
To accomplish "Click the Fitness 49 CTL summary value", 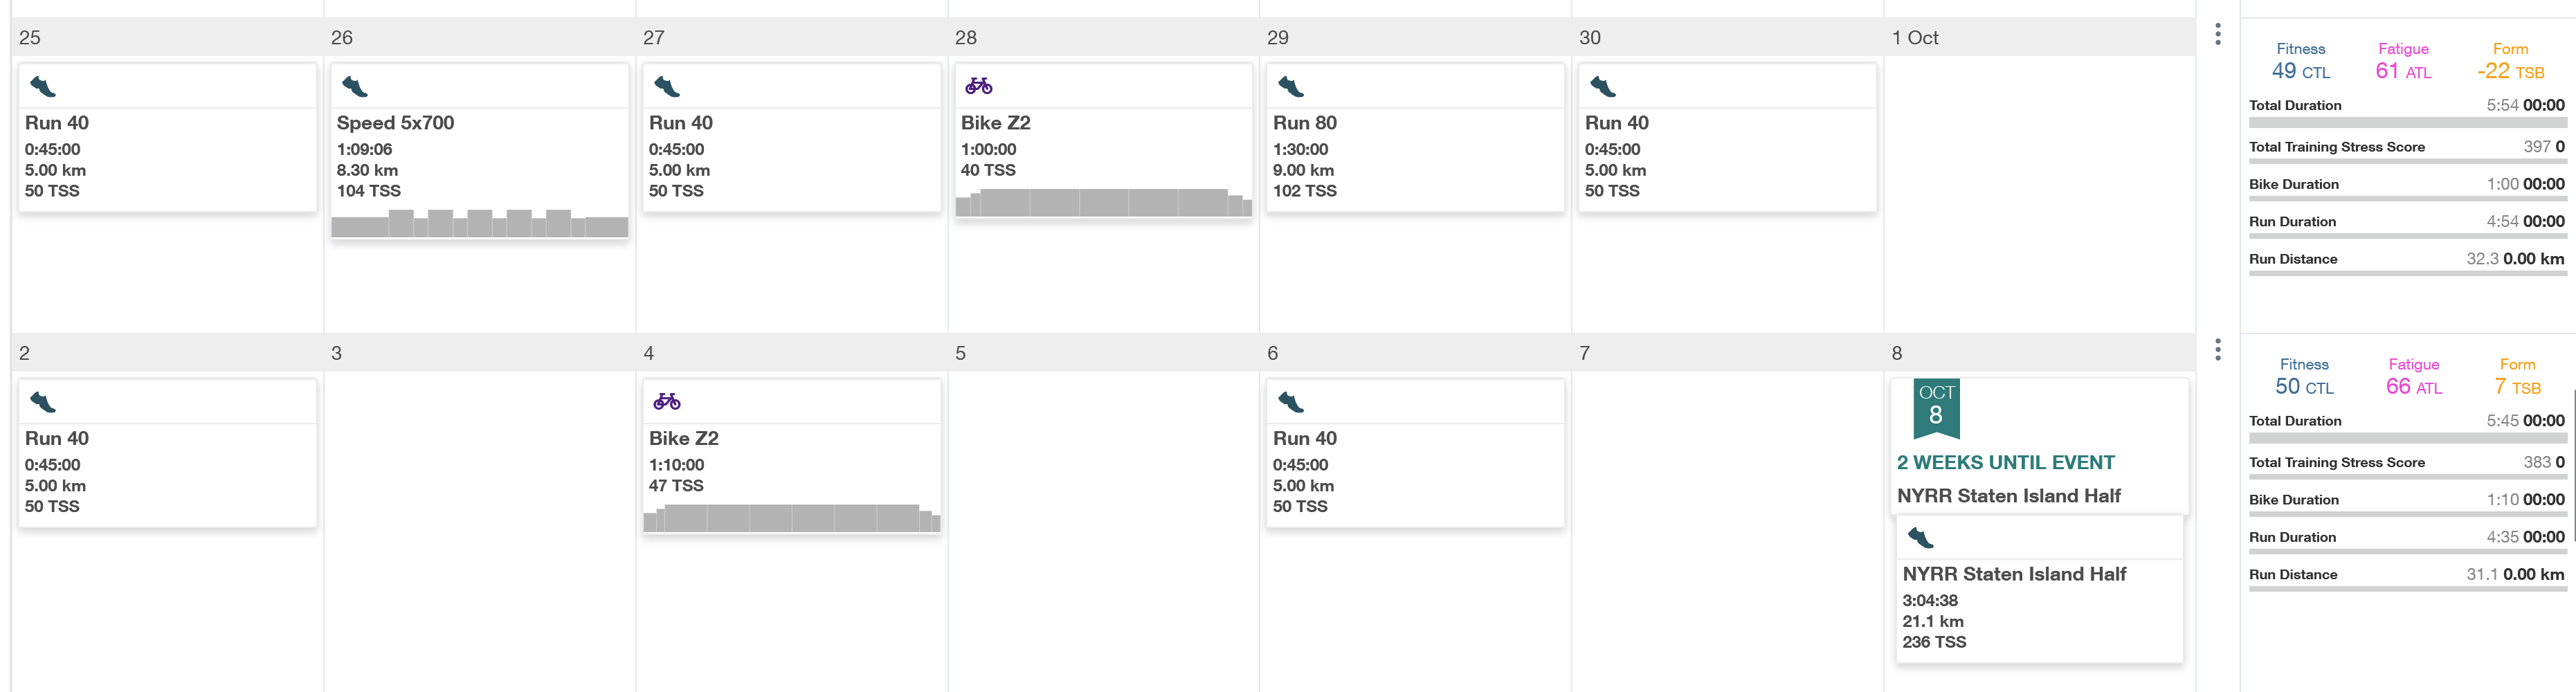I will coord(2300,71).
